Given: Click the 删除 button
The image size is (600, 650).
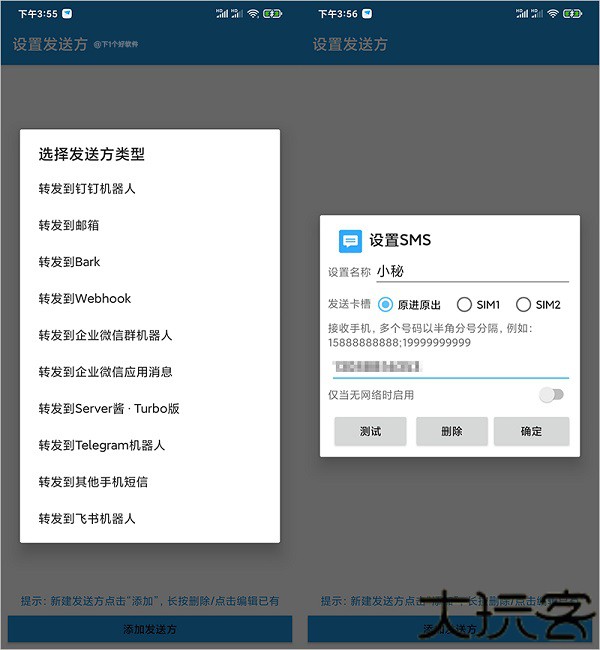Looking at the screenshot, I should pos(452,432).
